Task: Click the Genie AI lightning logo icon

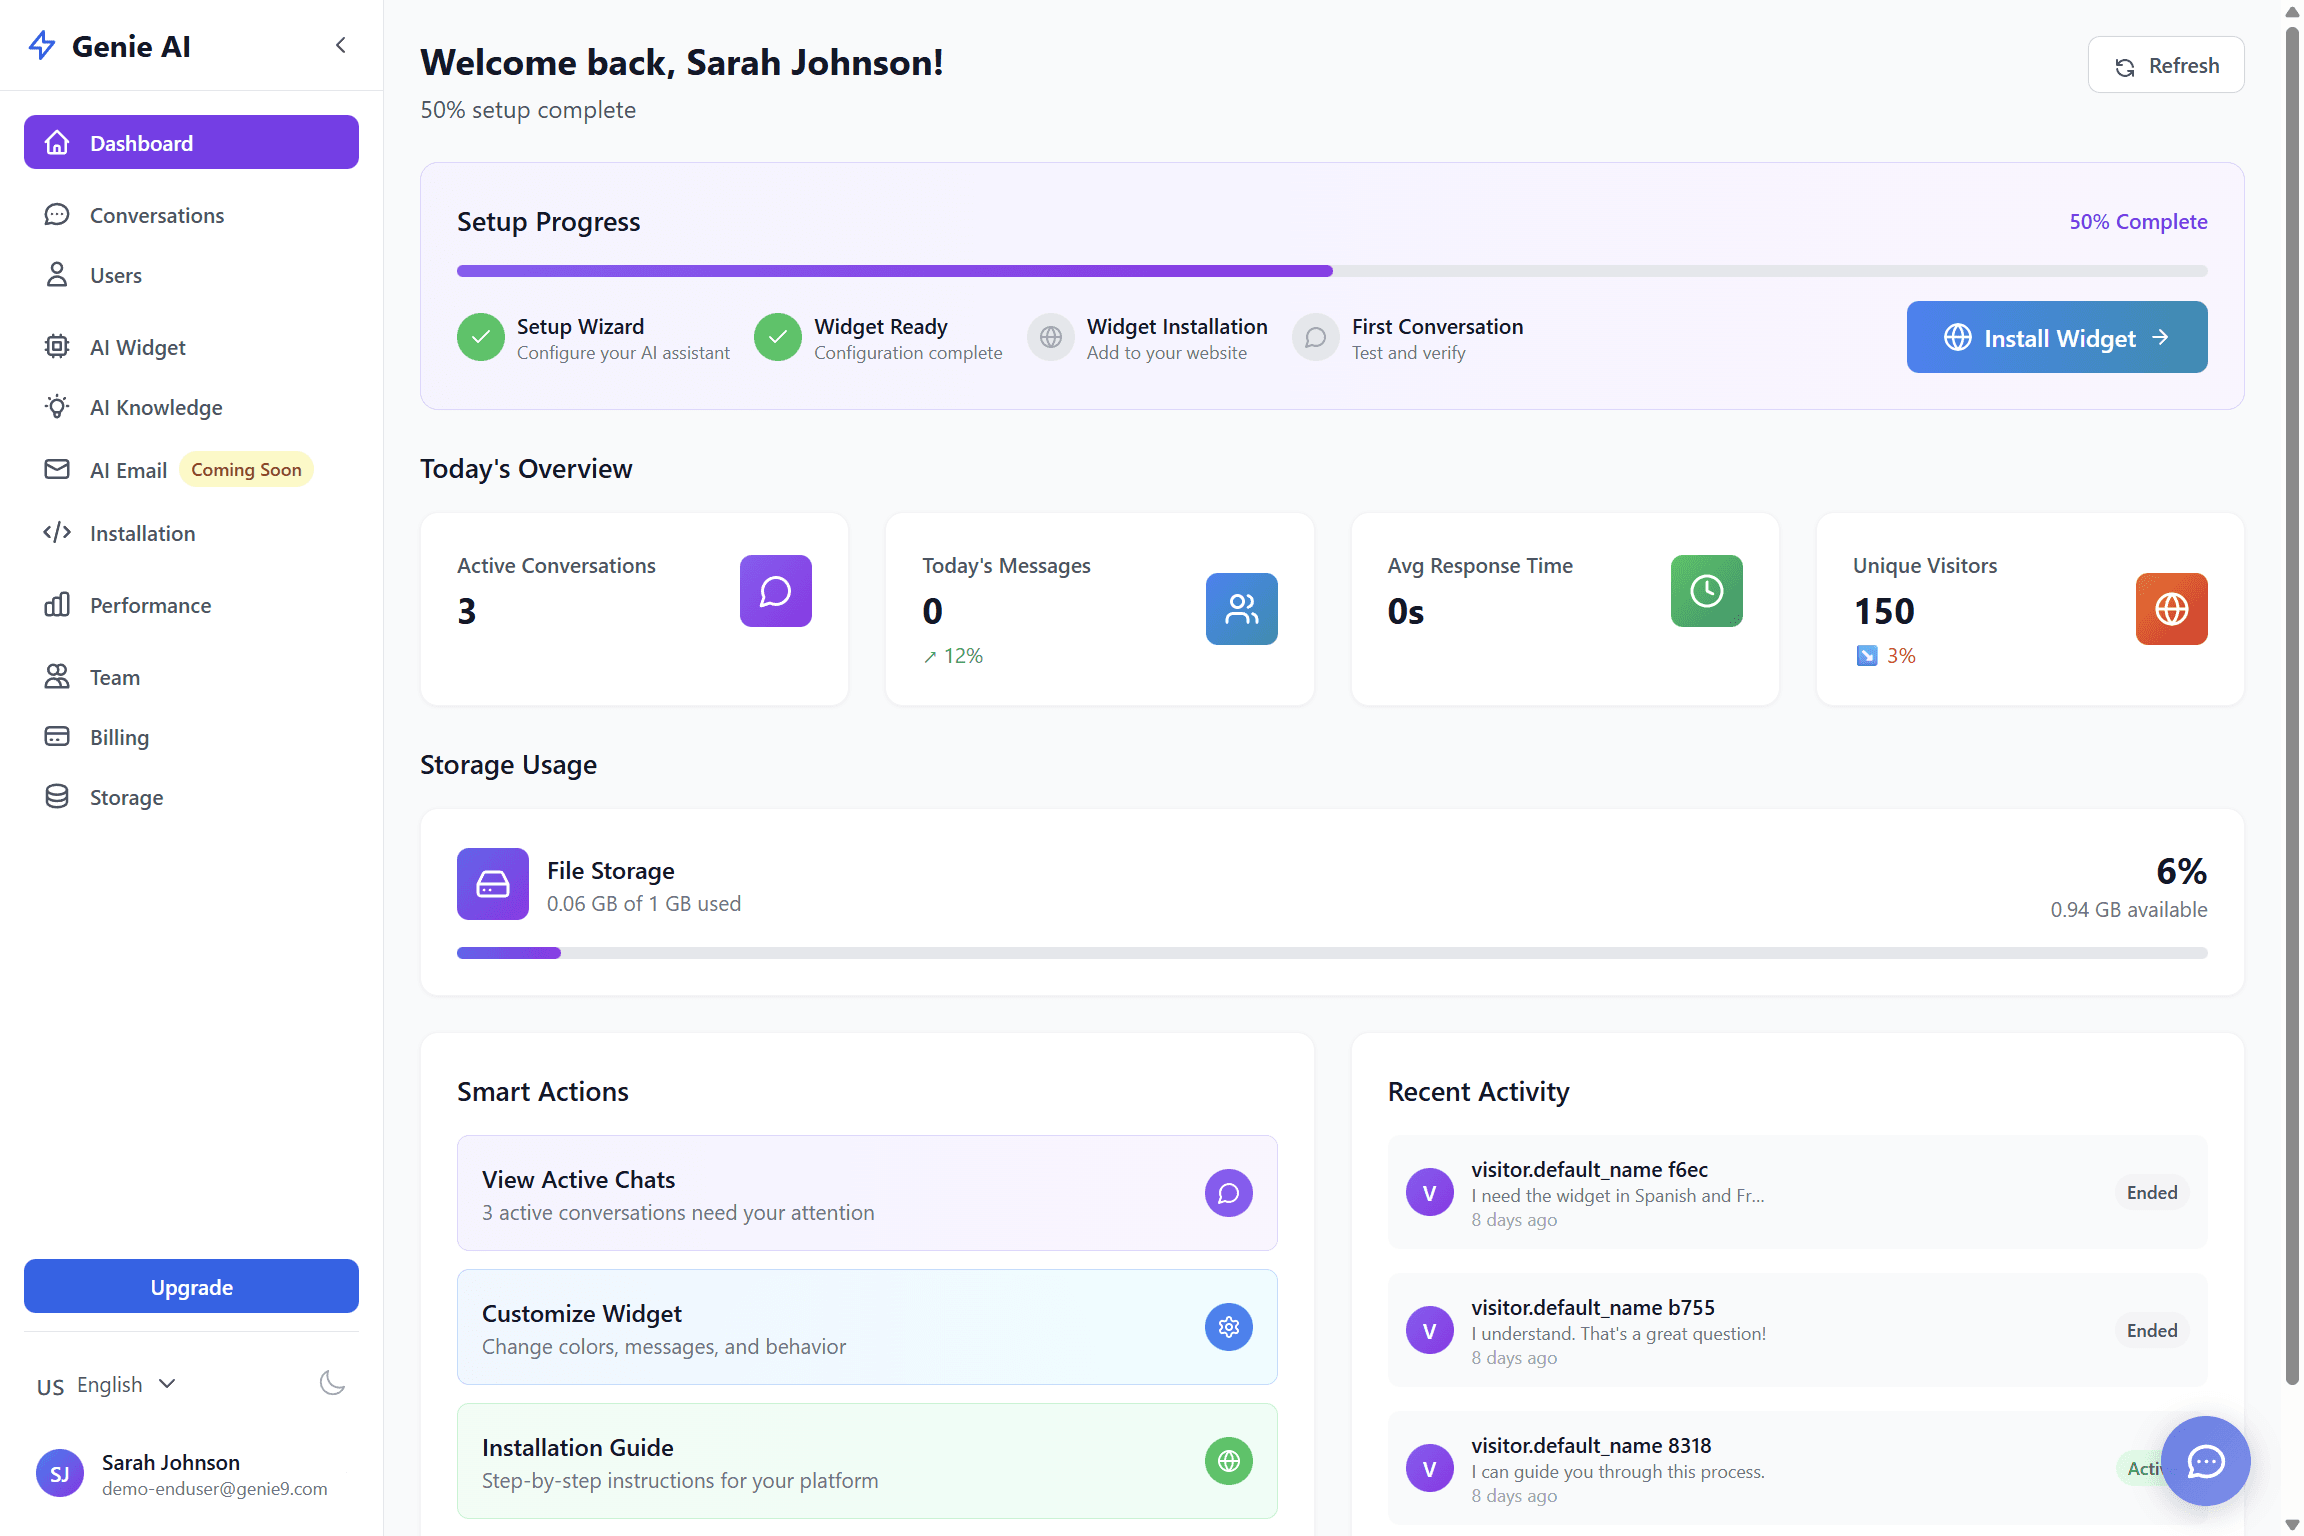Action: tap(42, 45)
